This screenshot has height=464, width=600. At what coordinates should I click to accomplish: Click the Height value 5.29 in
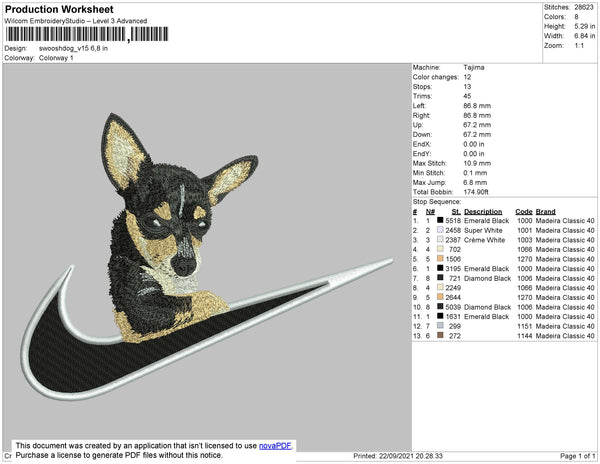(584, 26)
